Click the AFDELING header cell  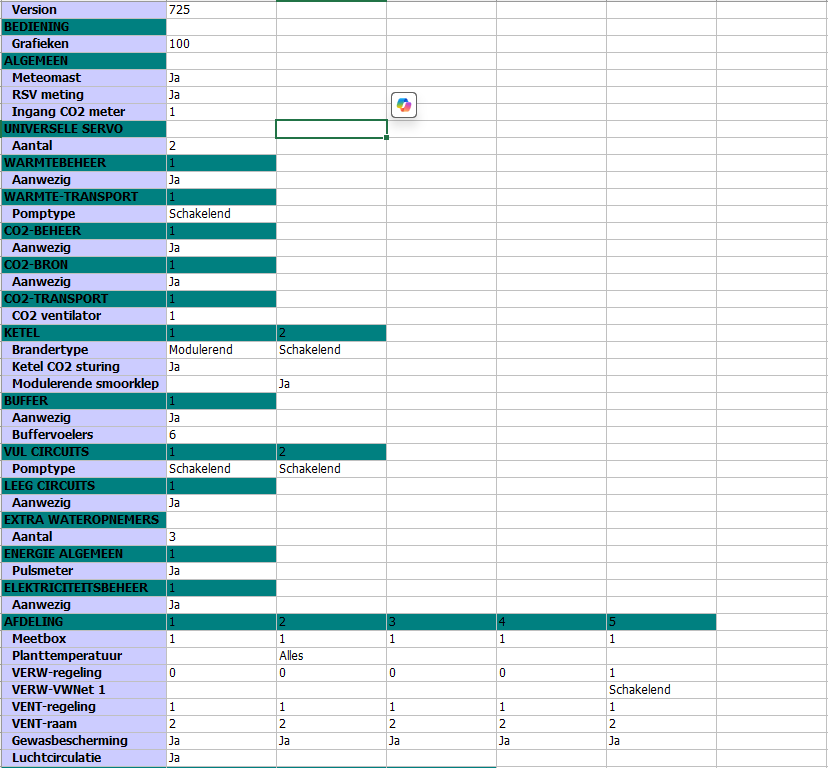(84, 622)
